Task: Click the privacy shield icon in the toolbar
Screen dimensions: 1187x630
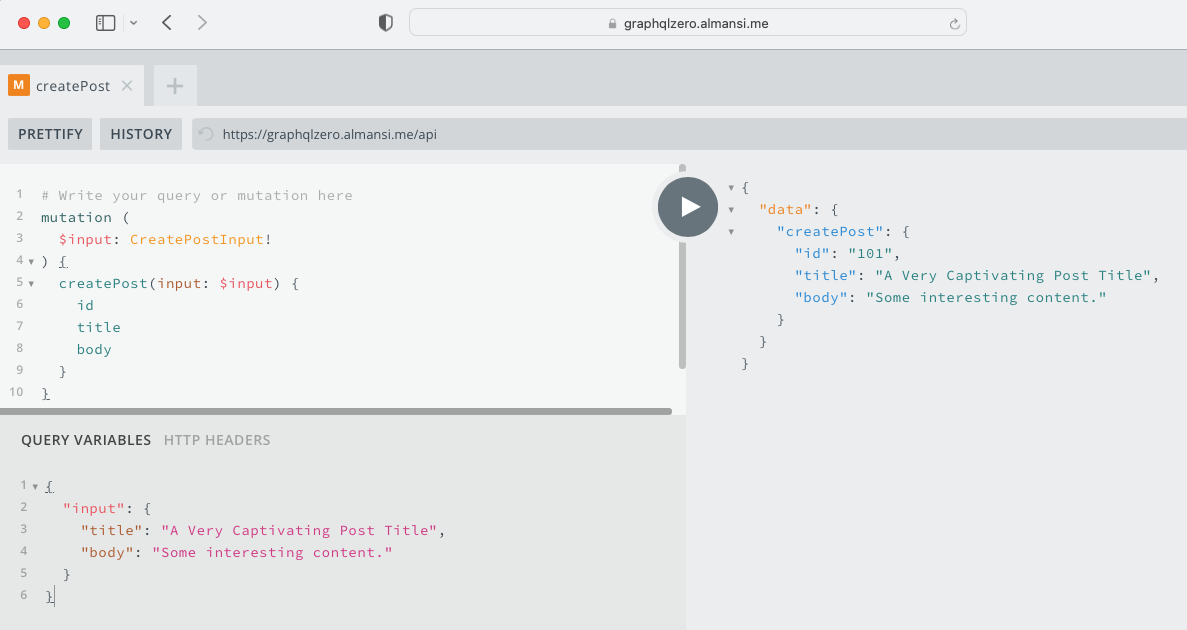Action: click(x=384, y=22)
